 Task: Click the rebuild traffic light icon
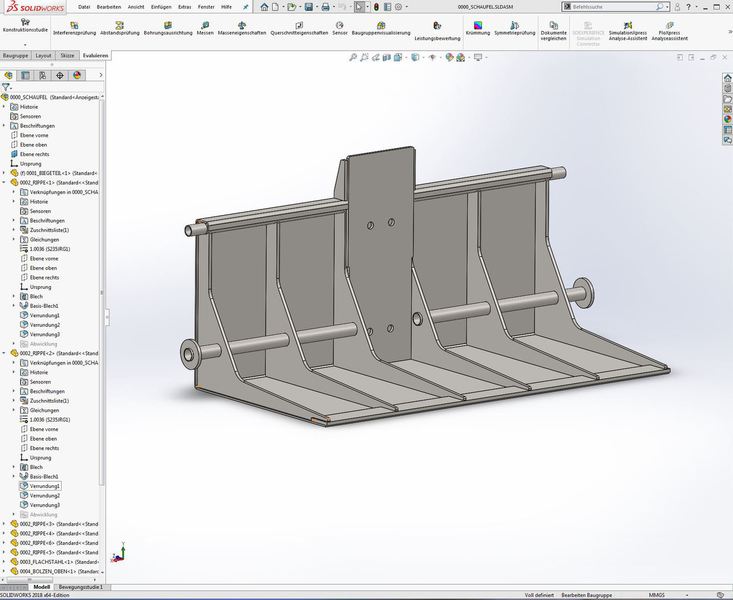tap(376, 7)
